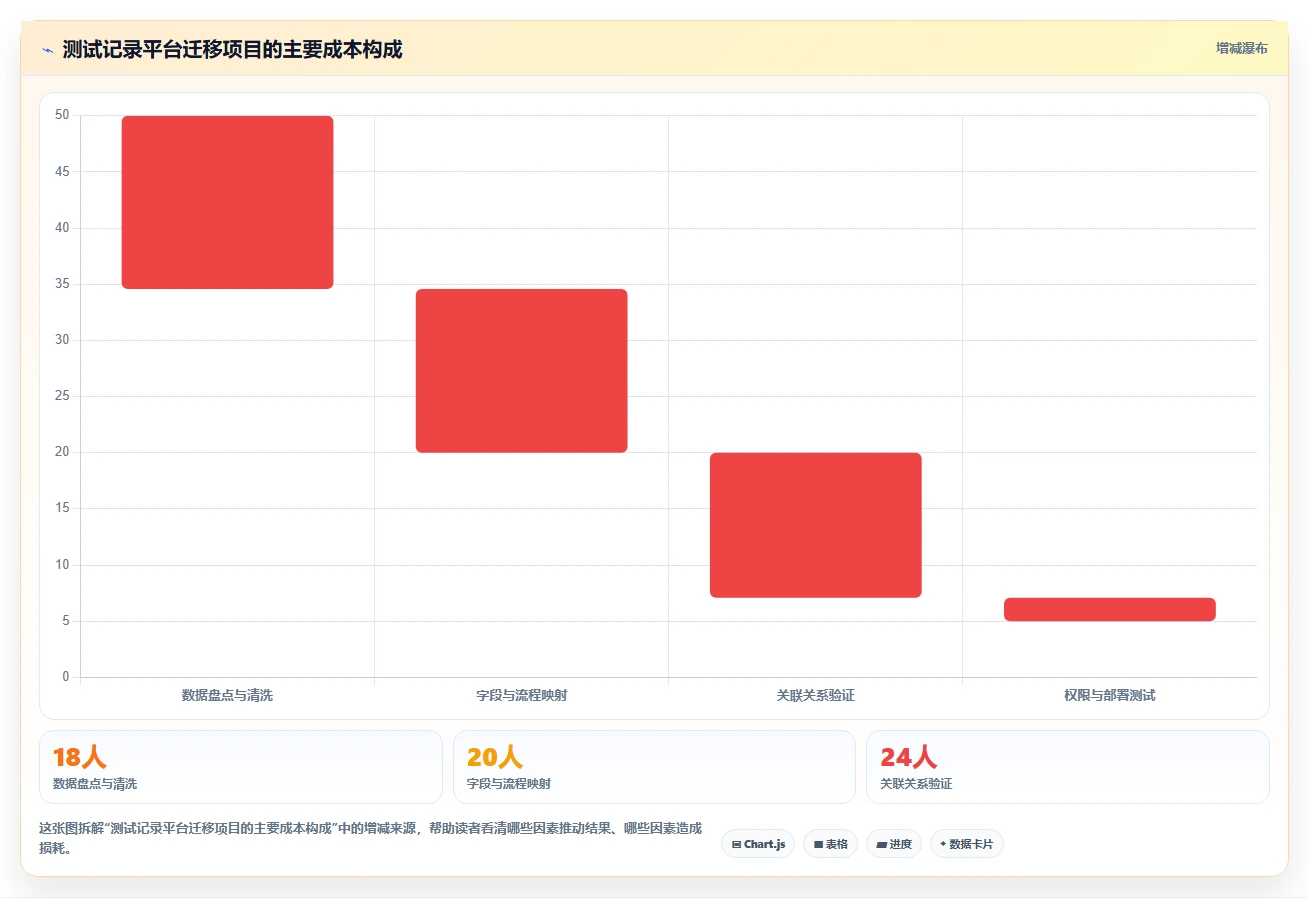Click the 测试记录平台迁移项目的主要成本构成 title
The width and height of the screenshot is (1309, 898).
232,50
